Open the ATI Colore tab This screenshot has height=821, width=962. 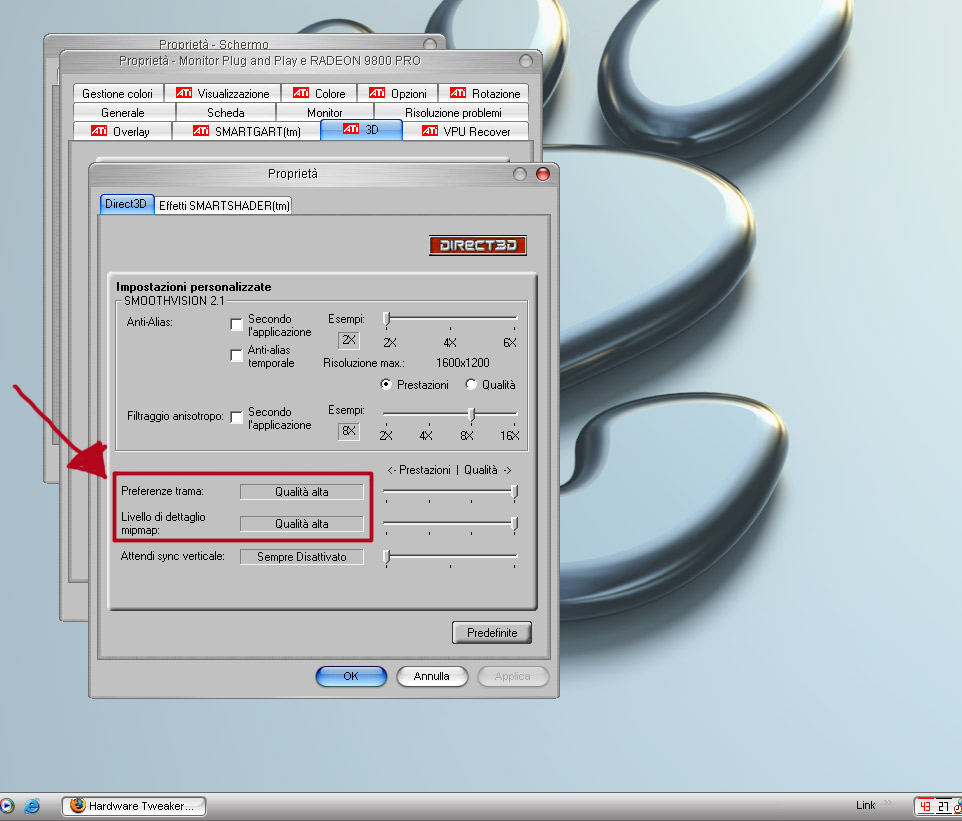(x=319, y=93)
